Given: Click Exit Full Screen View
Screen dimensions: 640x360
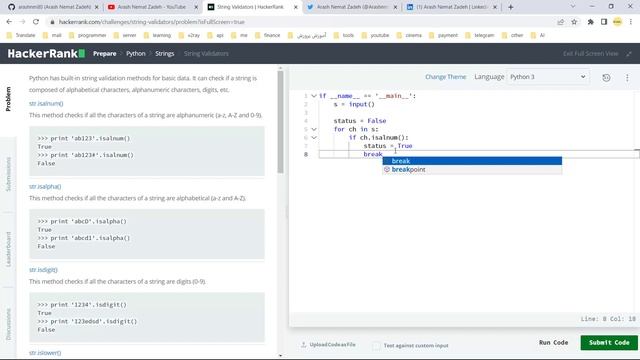Looking at the screenshot, I should pyautogui.click(x=591, y=53).
